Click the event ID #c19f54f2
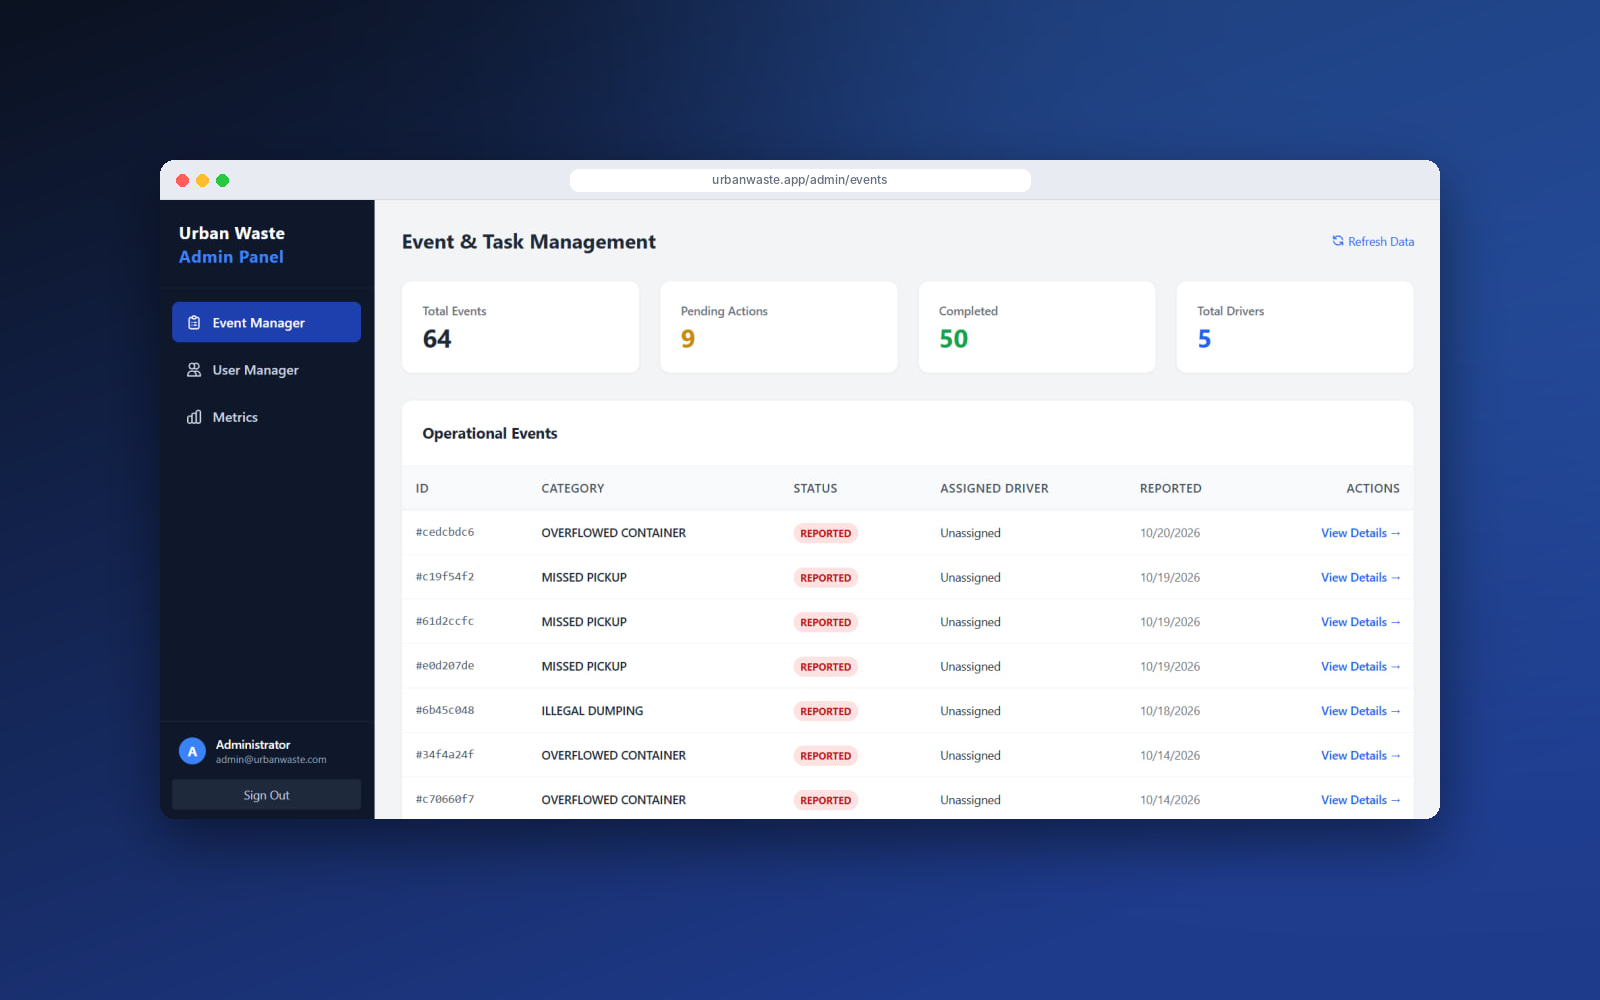The image size is (1600, 1000). coord(445,577)
